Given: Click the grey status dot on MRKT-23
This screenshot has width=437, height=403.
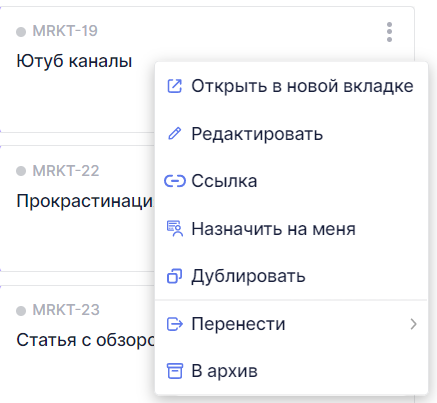Looking at the screenshot, I should coord(21,311).
